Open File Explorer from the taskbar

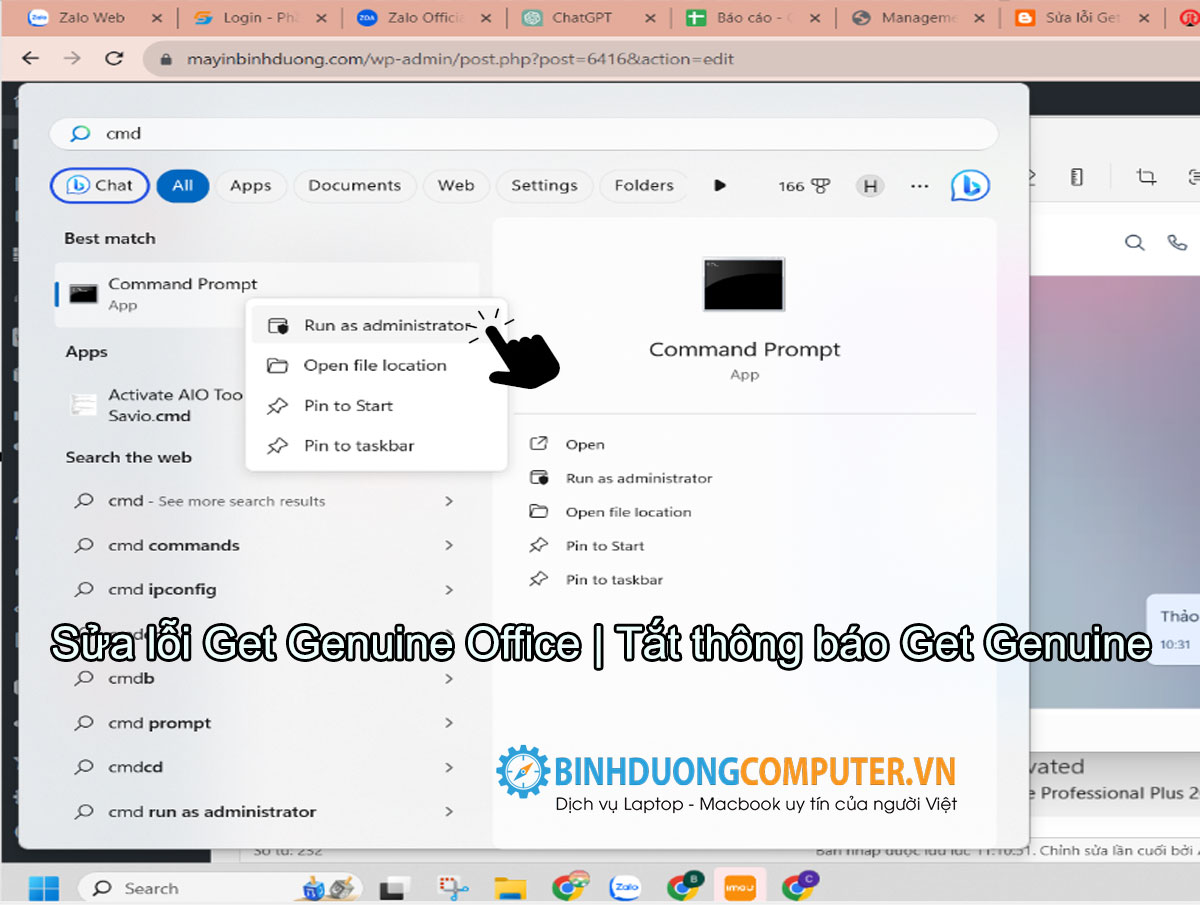511,887
